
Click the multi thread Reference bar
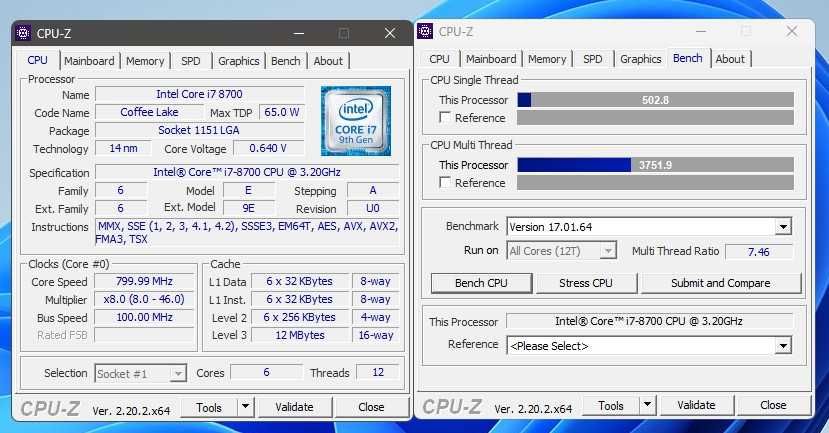pyautogui.click(x=656, y=182)
